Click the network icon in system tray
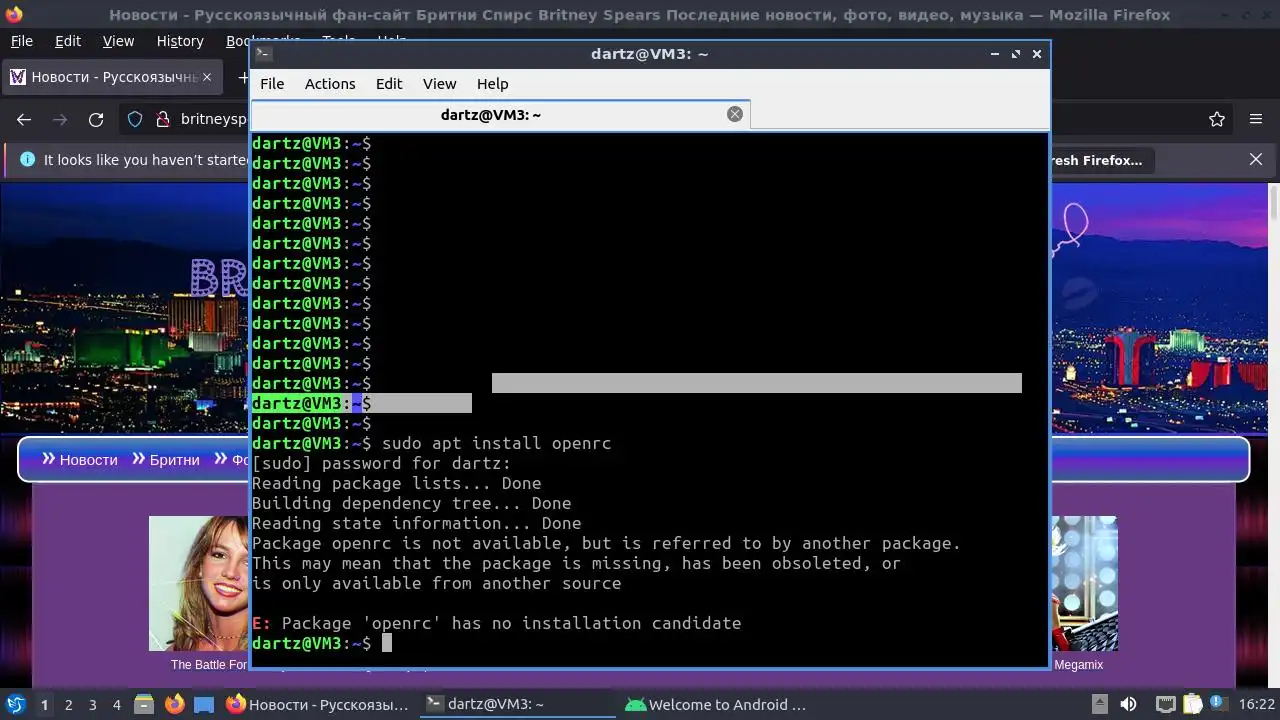 coord(1165,705)
